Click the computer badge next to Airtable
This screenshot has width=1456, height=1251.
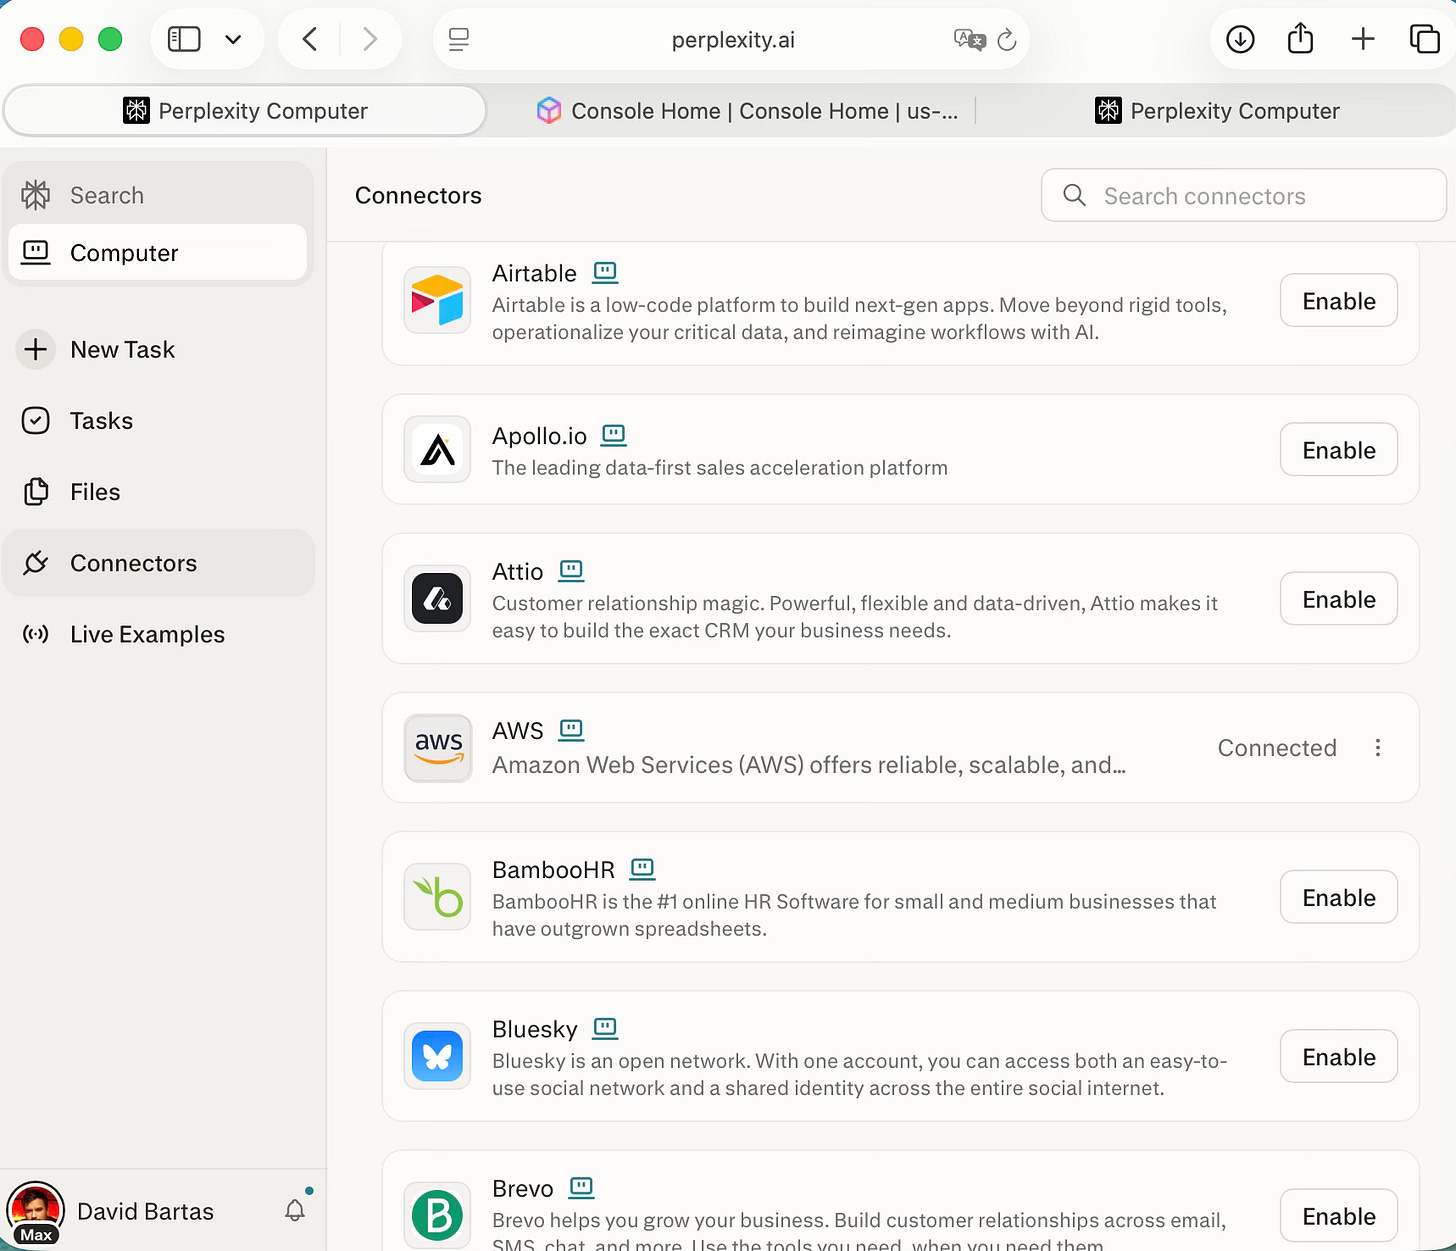pyautogui.click(x=605, y=272)
